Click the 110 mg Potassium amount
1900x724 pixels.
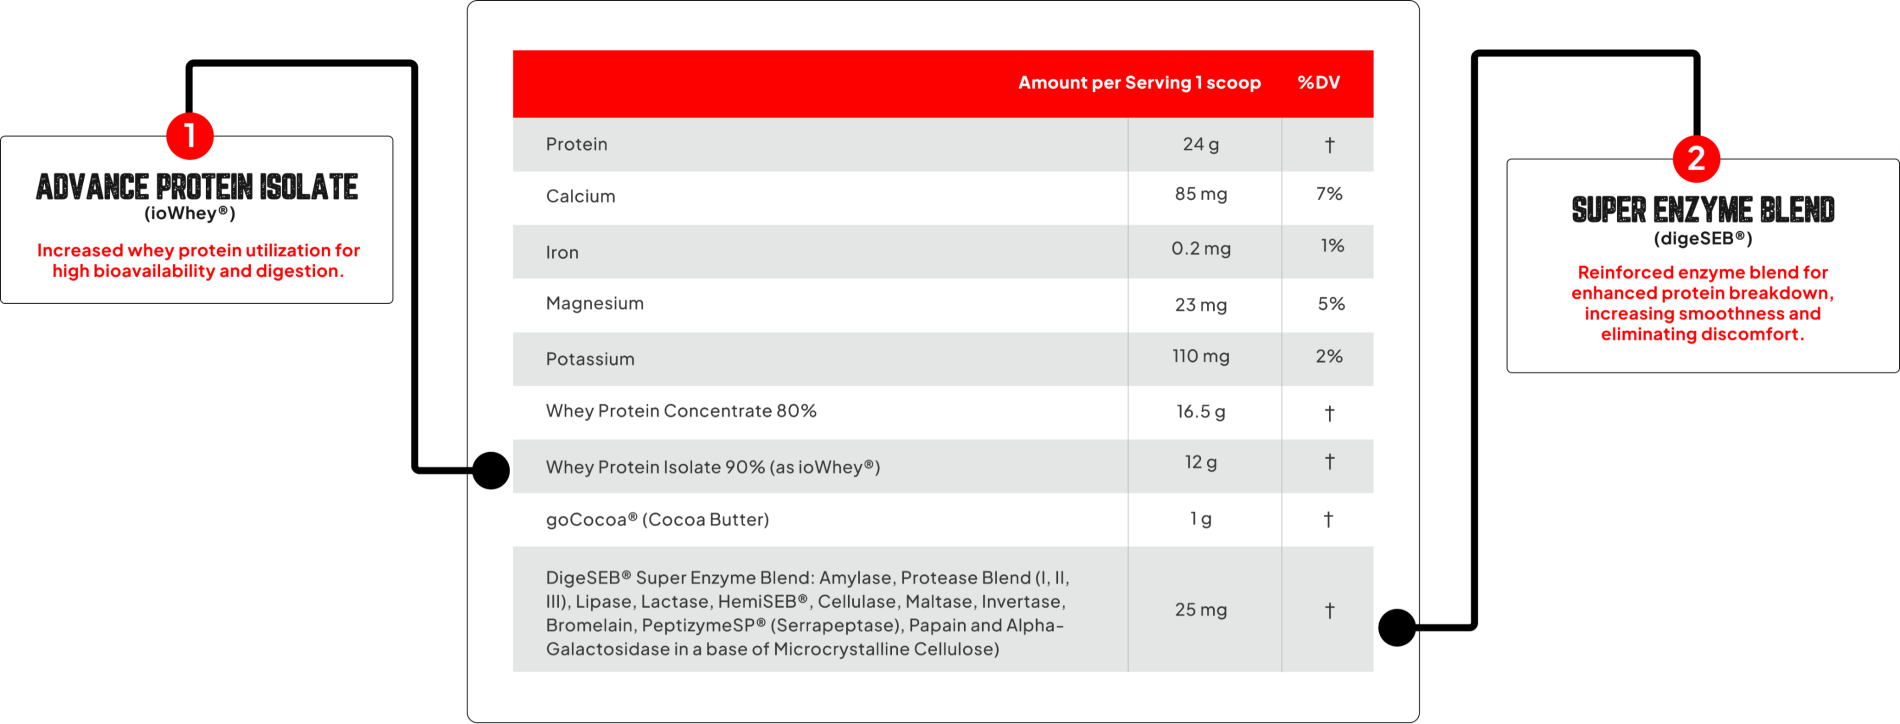(1201, 356)
